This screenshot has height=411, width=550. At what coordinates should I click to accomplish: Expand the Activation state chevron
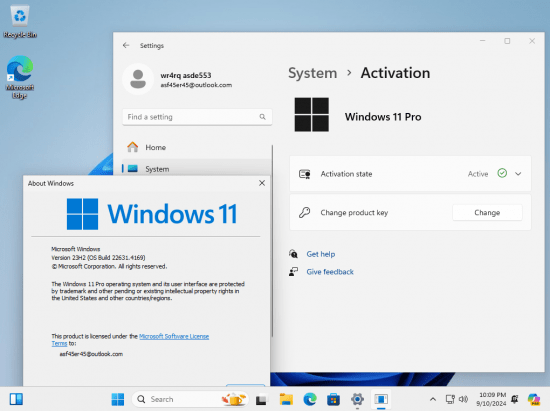coord(518,174)
